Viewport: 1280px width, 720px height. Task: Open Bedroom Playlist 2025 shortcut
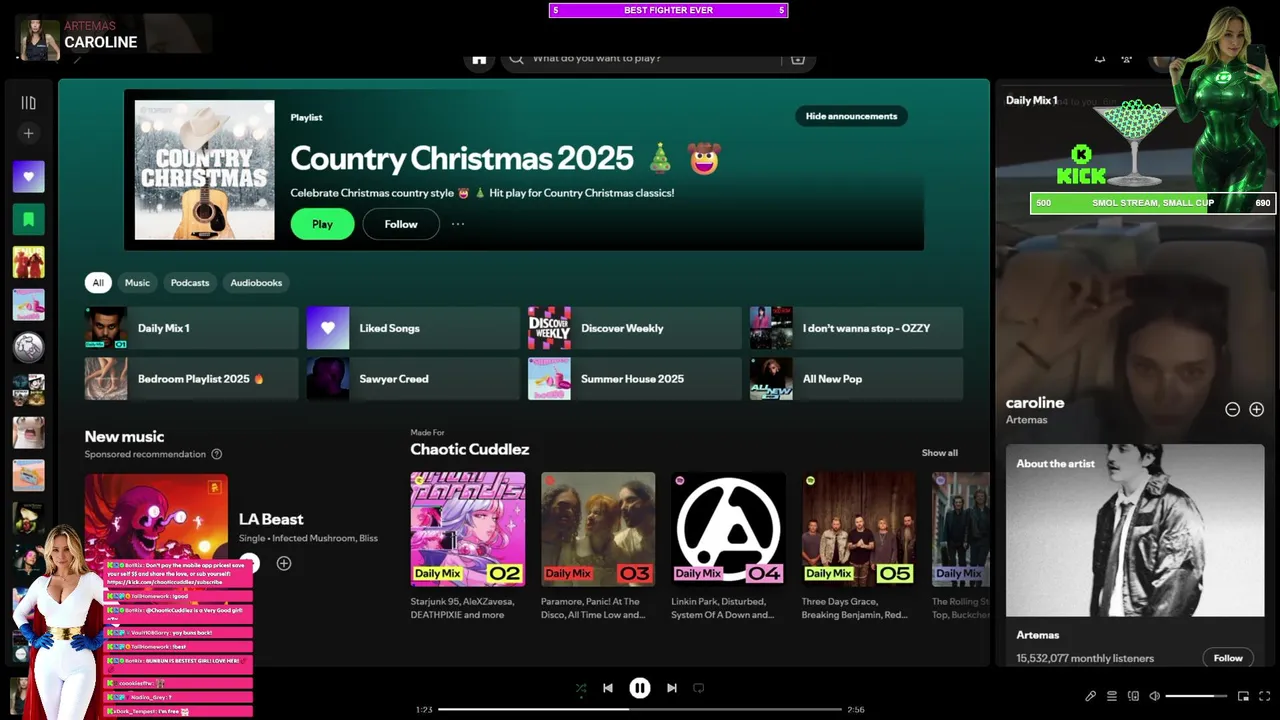[192, 379]
